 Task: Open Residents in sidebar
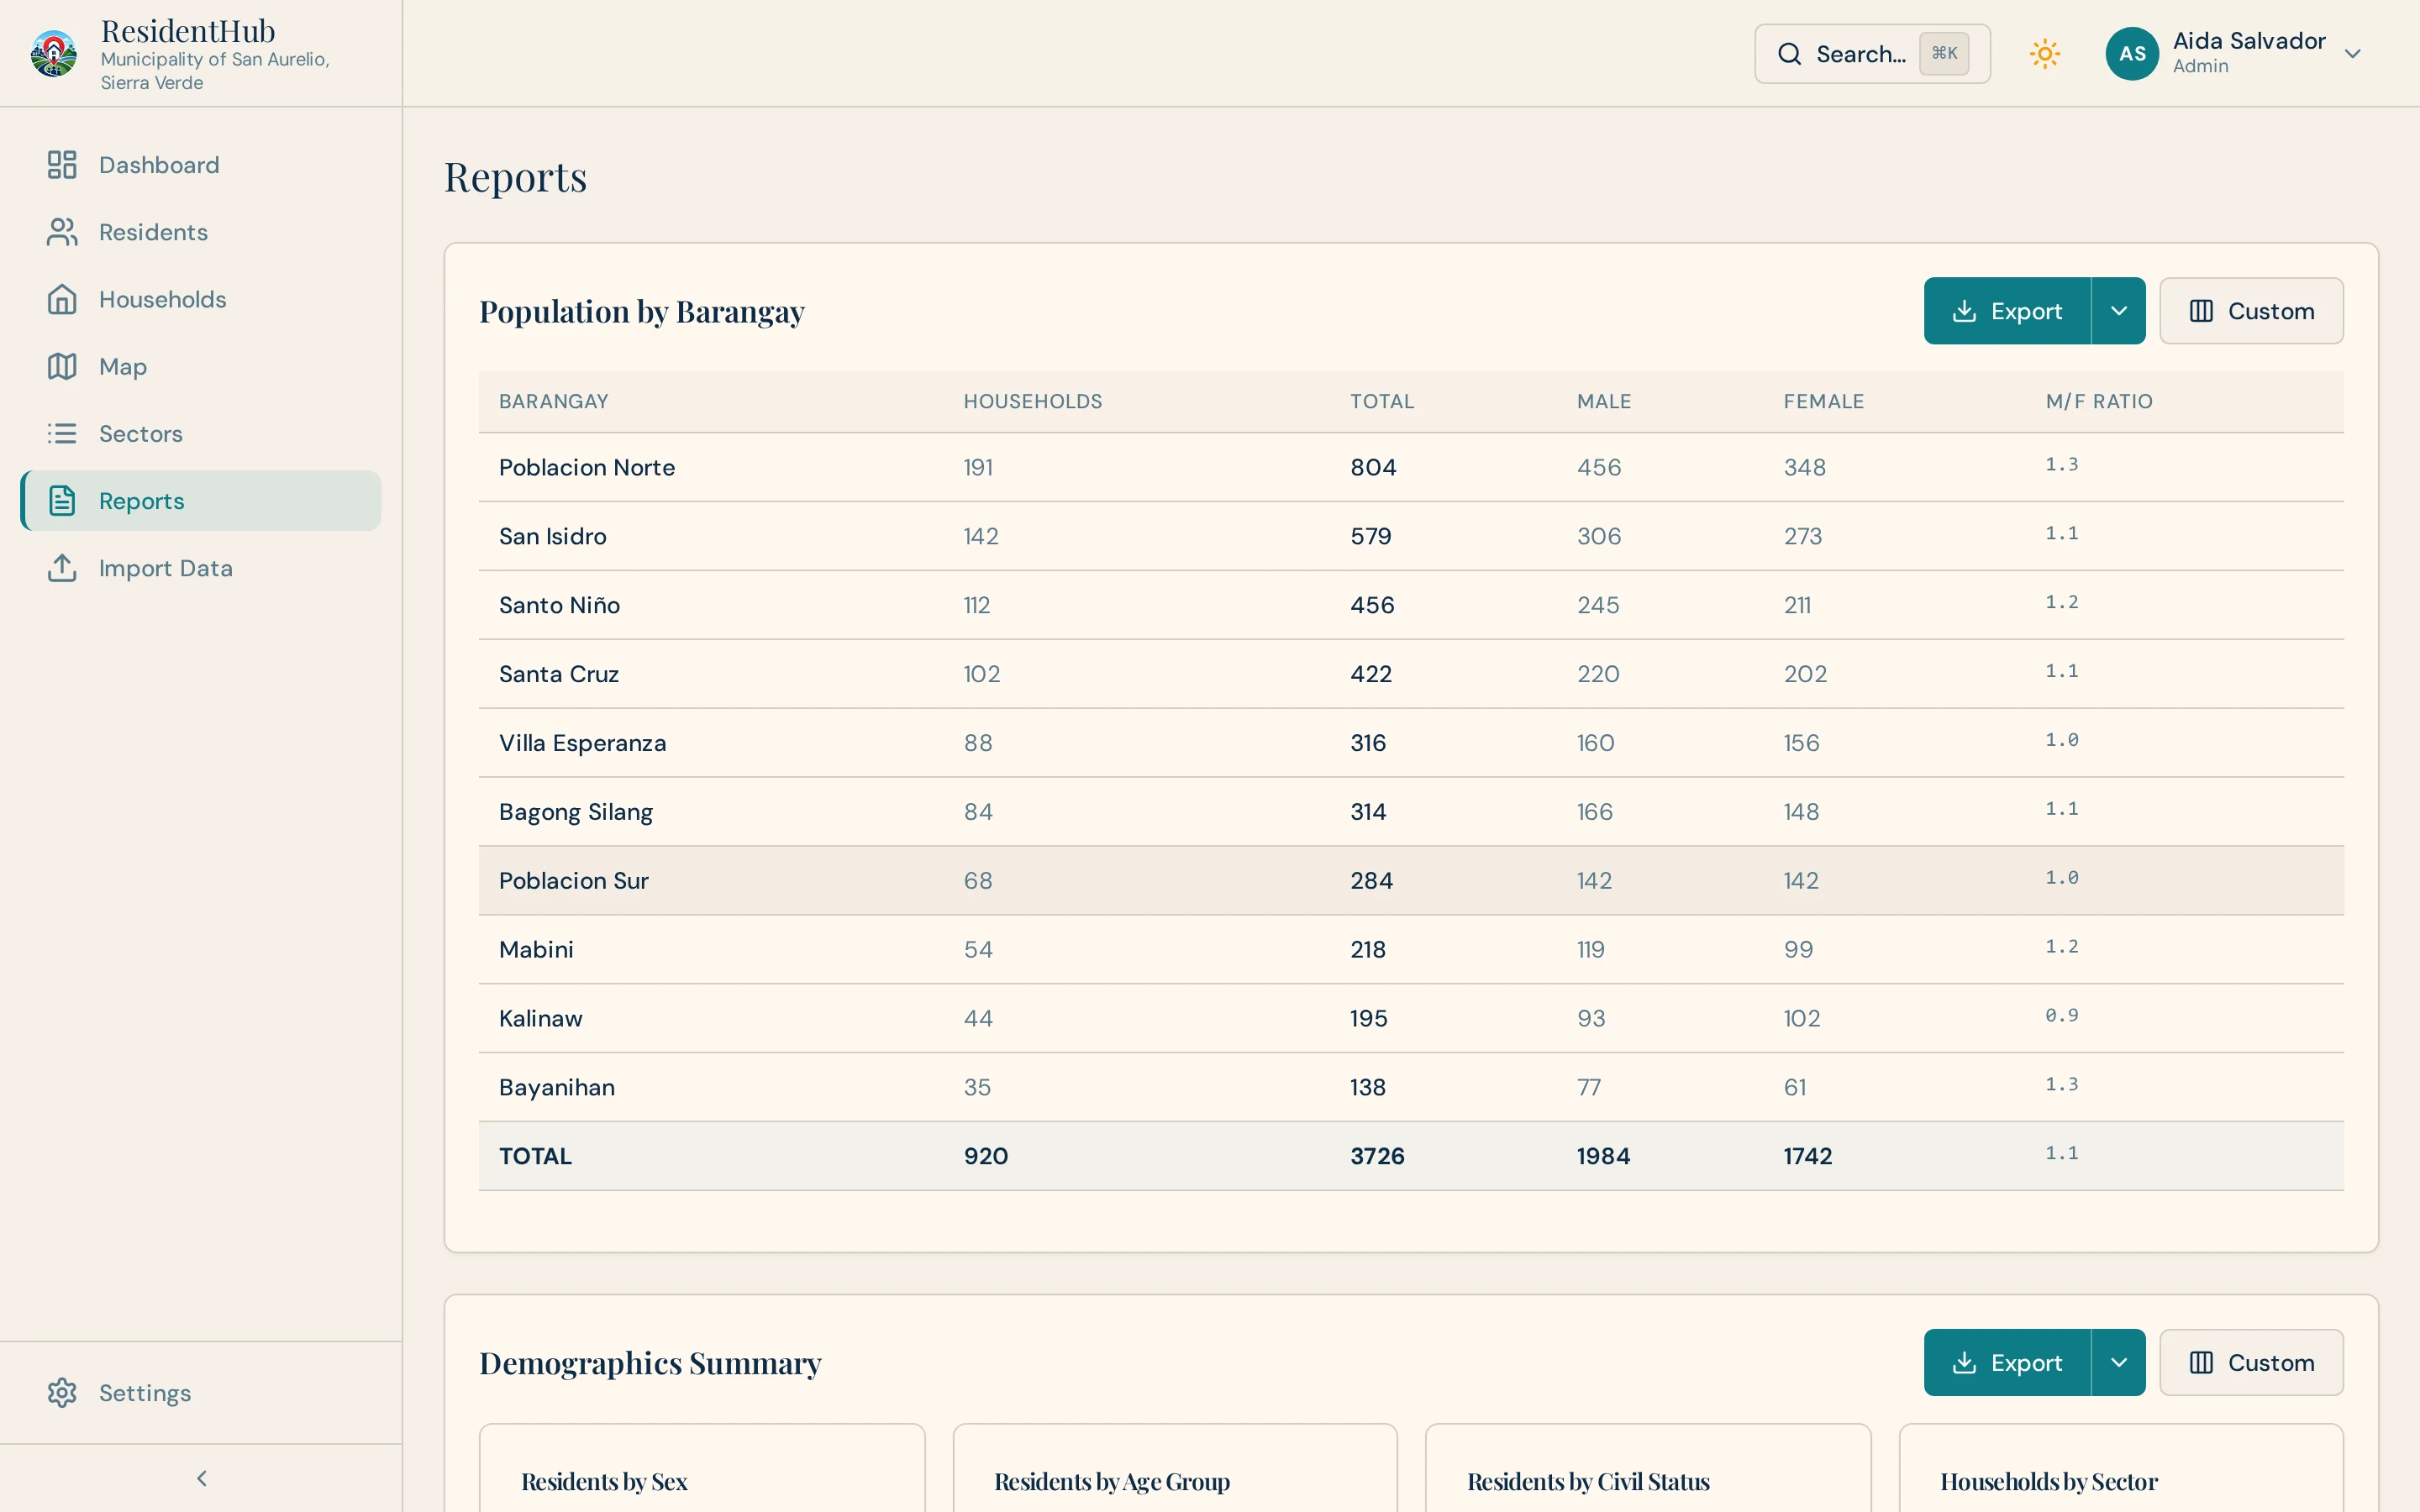point(201,232)
